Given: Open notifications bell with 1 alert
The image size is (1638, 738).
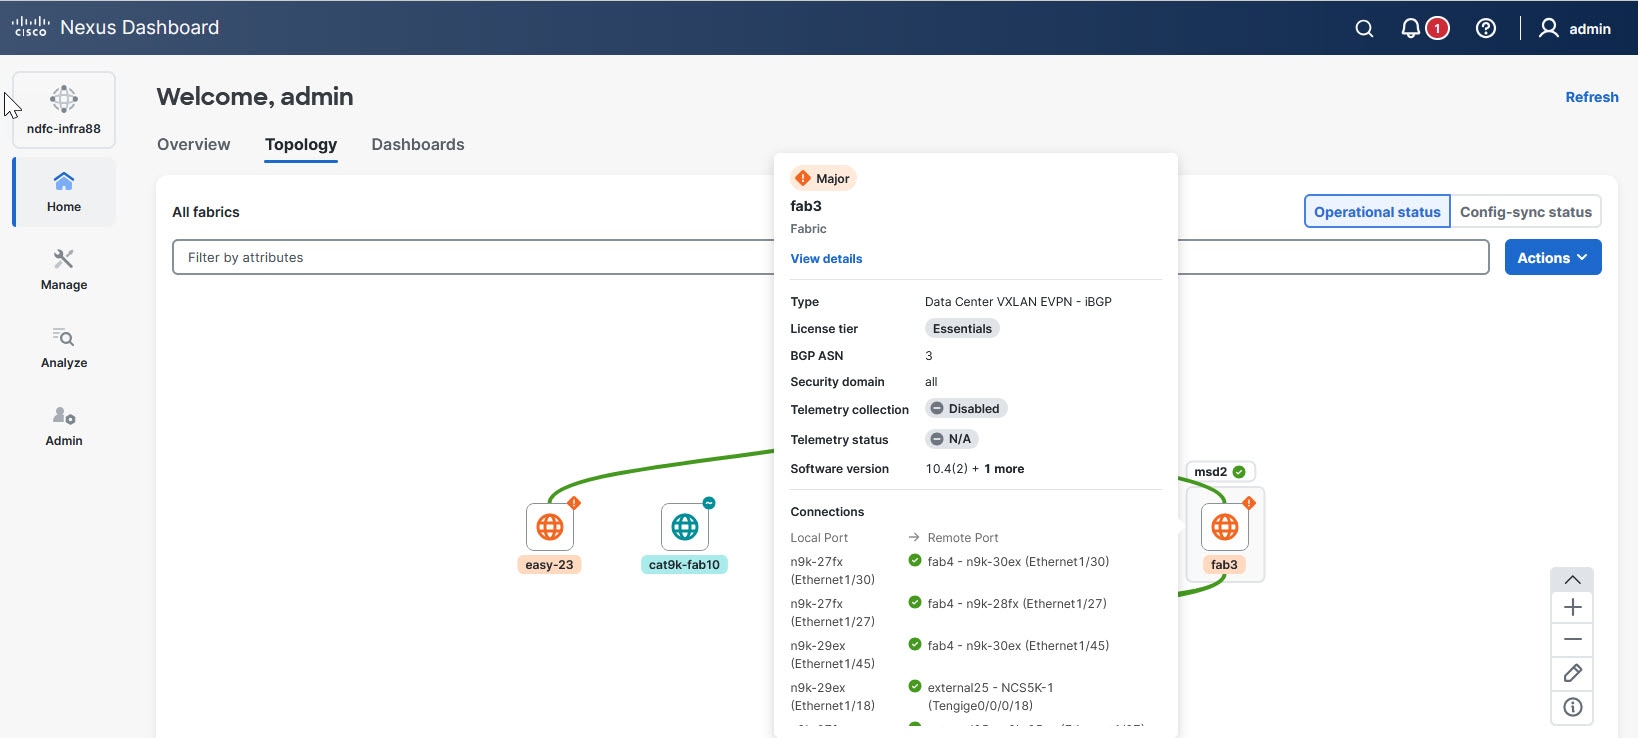Looking at the screenshot, I should [x=1424, y=28].
